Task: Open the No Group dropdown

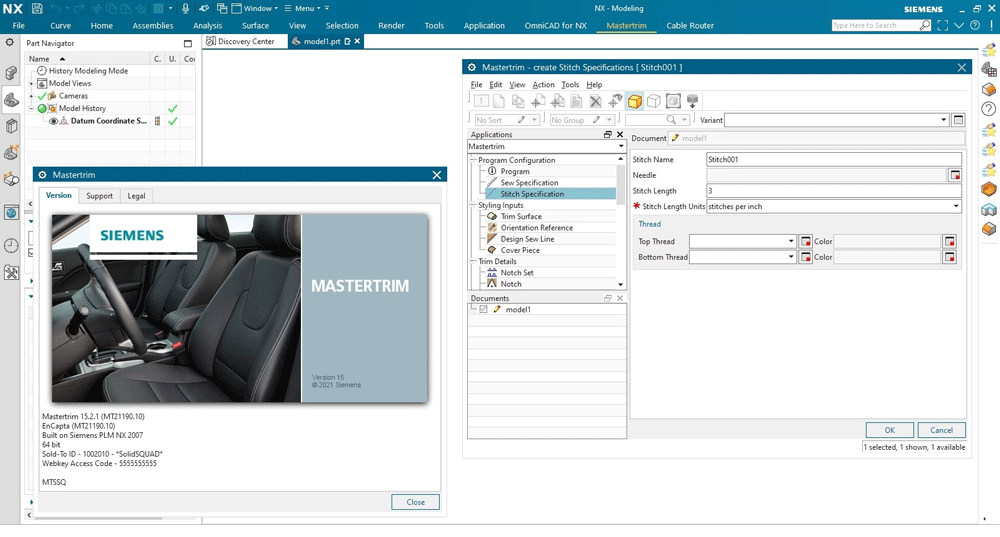Action: pyautogui.click(x=610, y=120)
